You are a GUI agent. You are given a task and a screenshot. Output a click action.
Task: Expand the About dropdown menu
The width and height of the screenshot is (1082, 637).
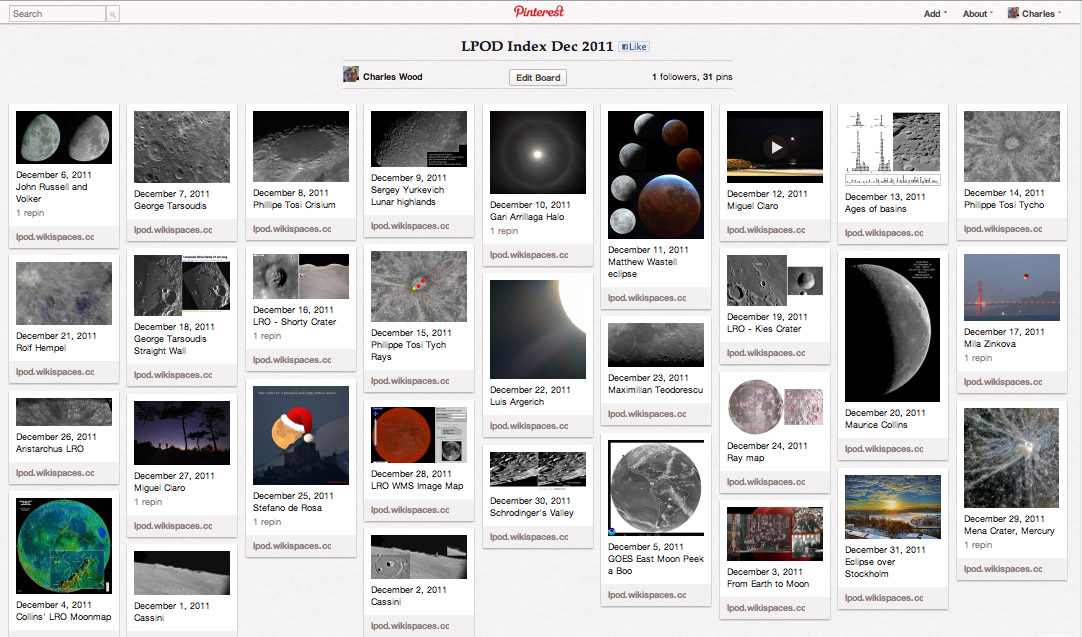coord(977,14)
